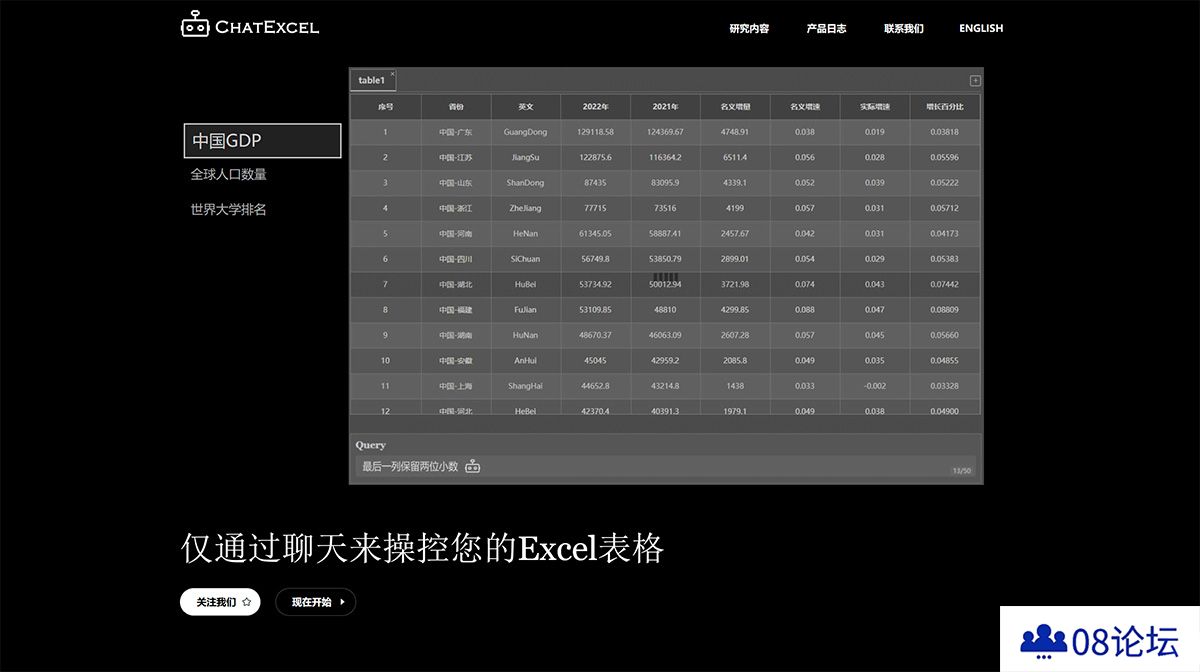This screenshot has height=672, width=1200.
Task: Select the SiChuan cell
Action: [x=525, y=259]
